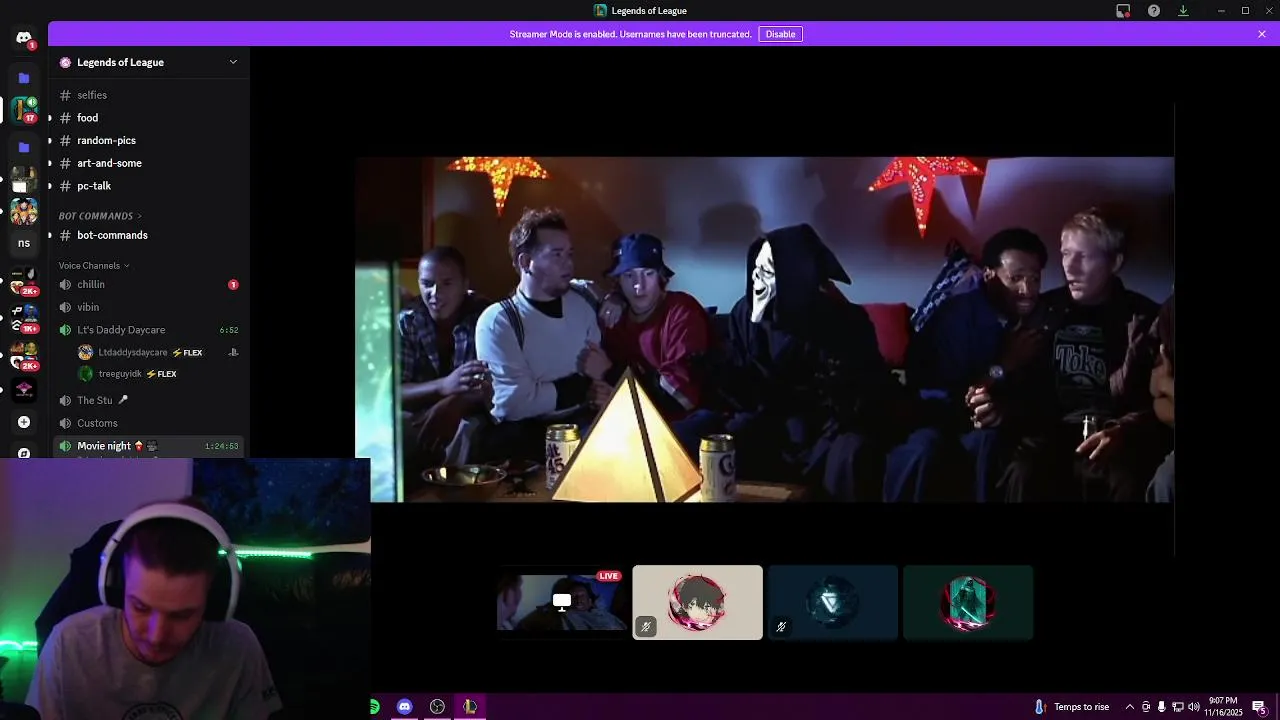The image size is (1280, 720).
Task: Select the anime avatar participant tile
Action: point(697,602)
